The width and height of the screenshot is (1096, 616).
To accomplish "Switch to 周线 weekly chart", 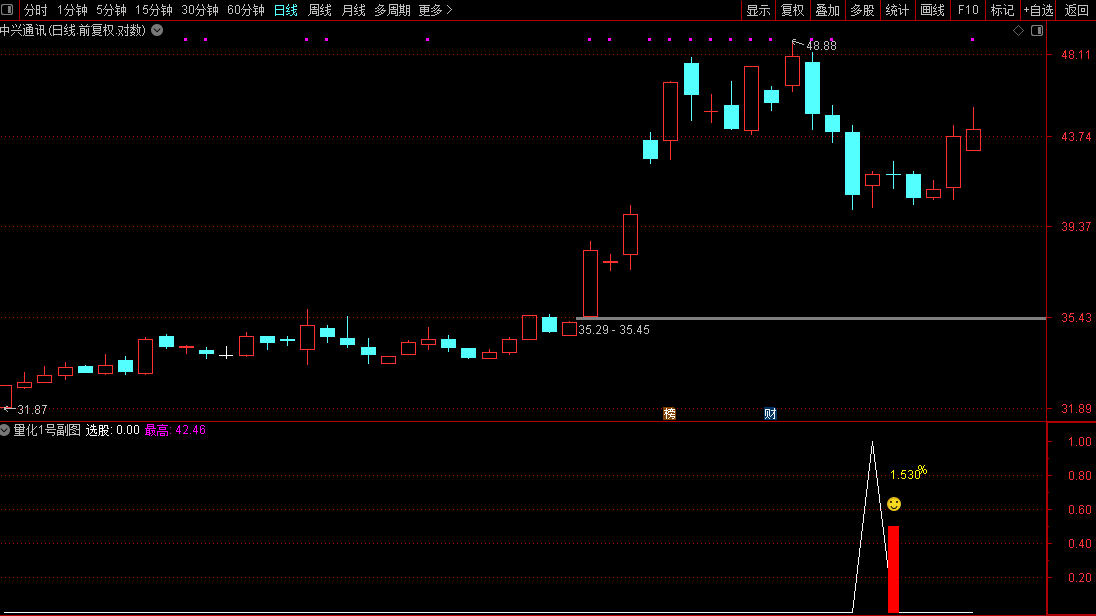I will [319, 10].
